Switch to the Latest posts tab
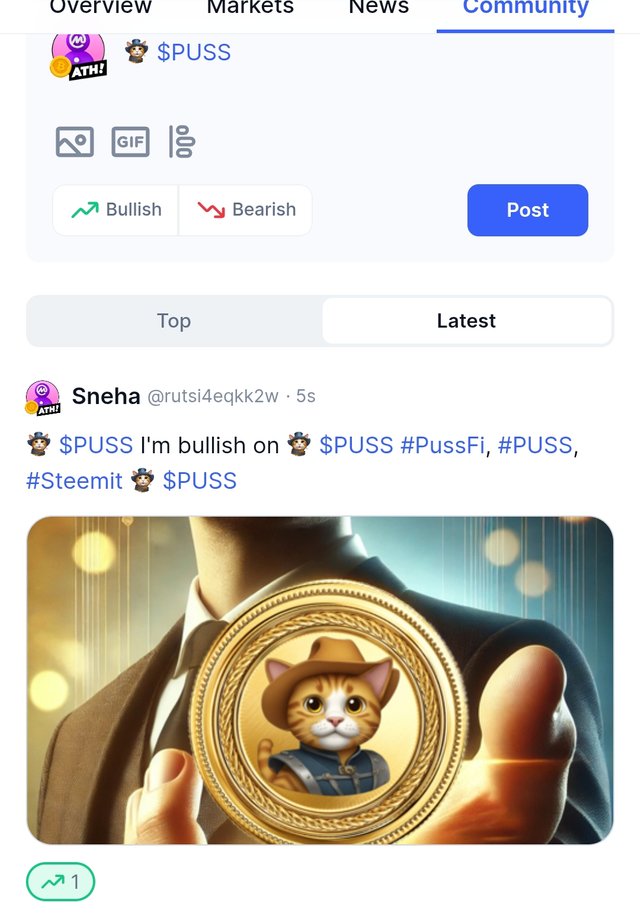Image resolution: width=640 pixels, height=913 pixels. coord(466,321)
